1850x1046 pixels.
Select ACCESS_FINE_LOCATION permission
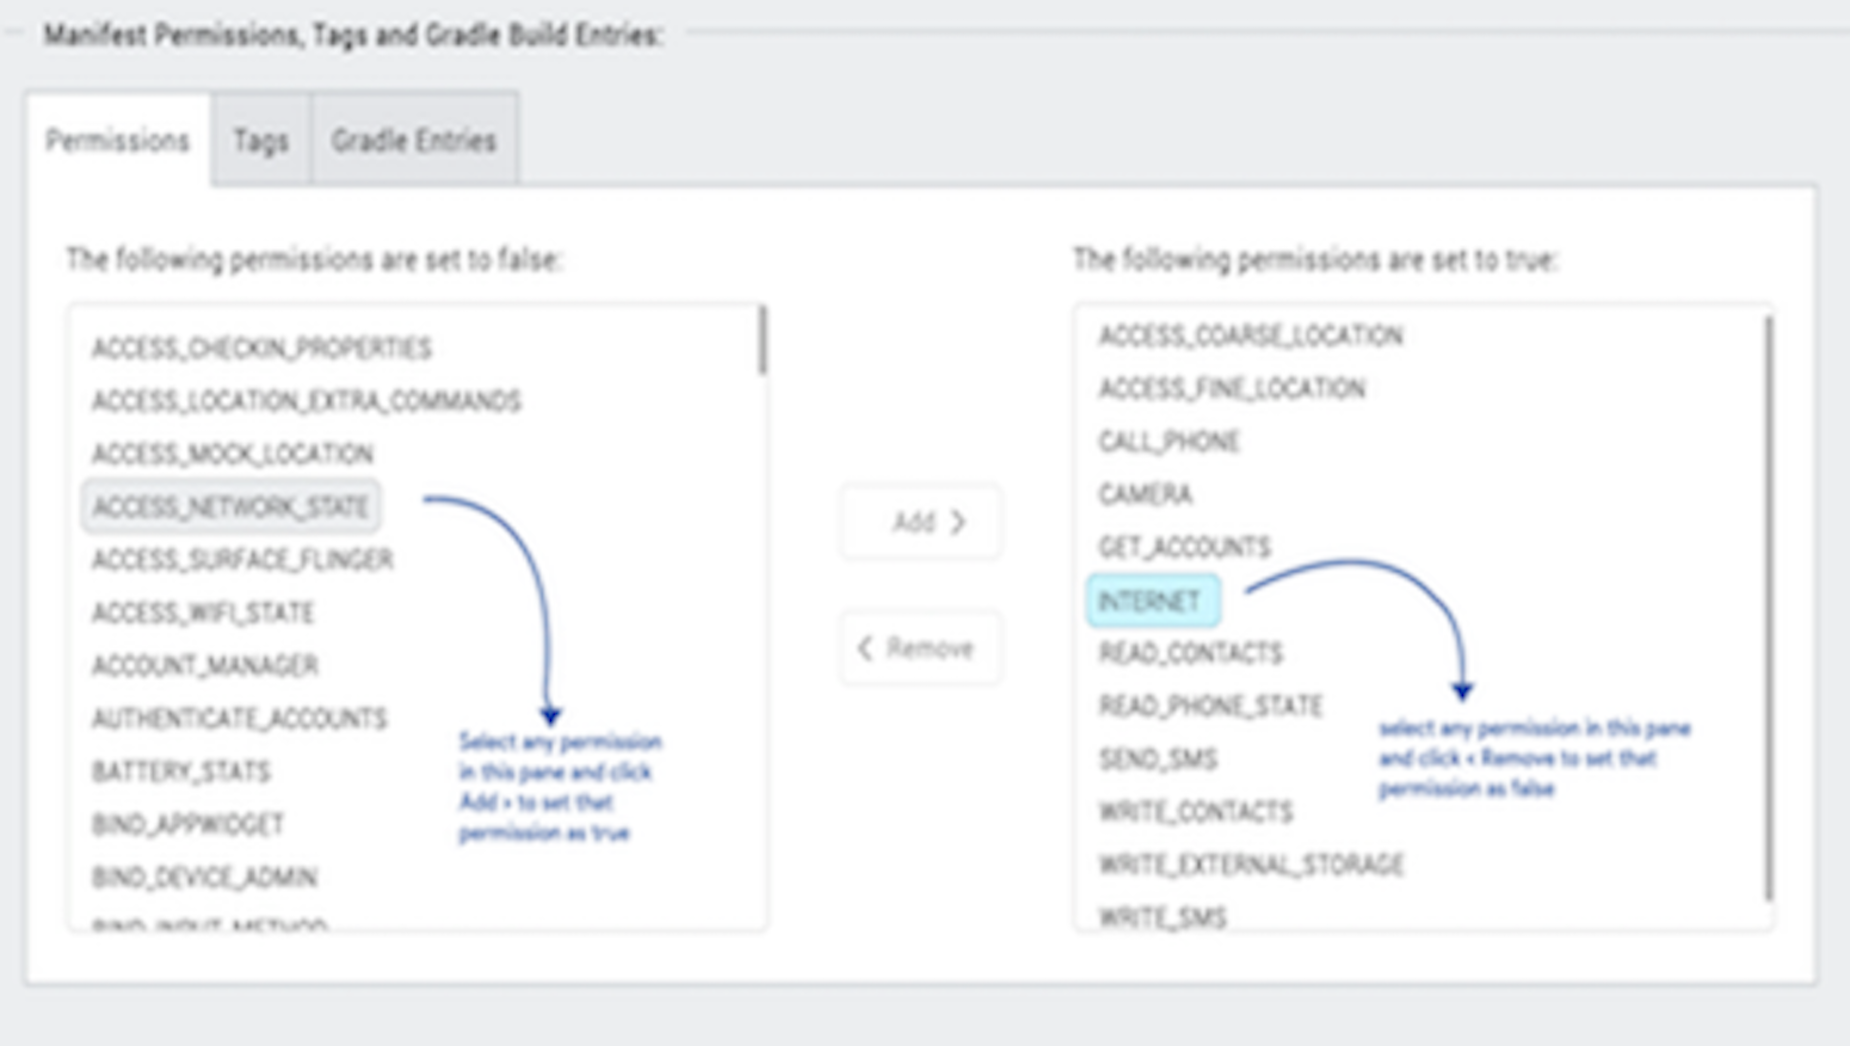pos(1232,388)
